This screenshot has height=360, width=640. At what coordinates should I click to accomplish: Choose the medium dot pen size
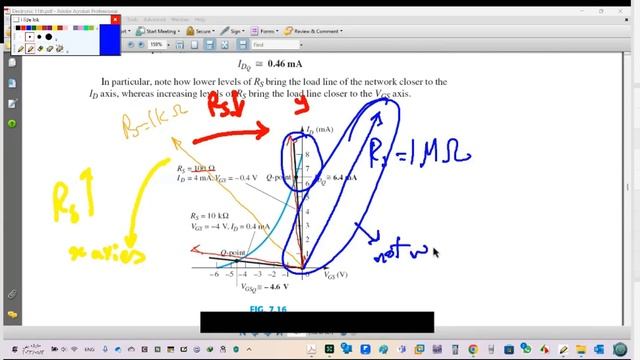click(39, 37)
